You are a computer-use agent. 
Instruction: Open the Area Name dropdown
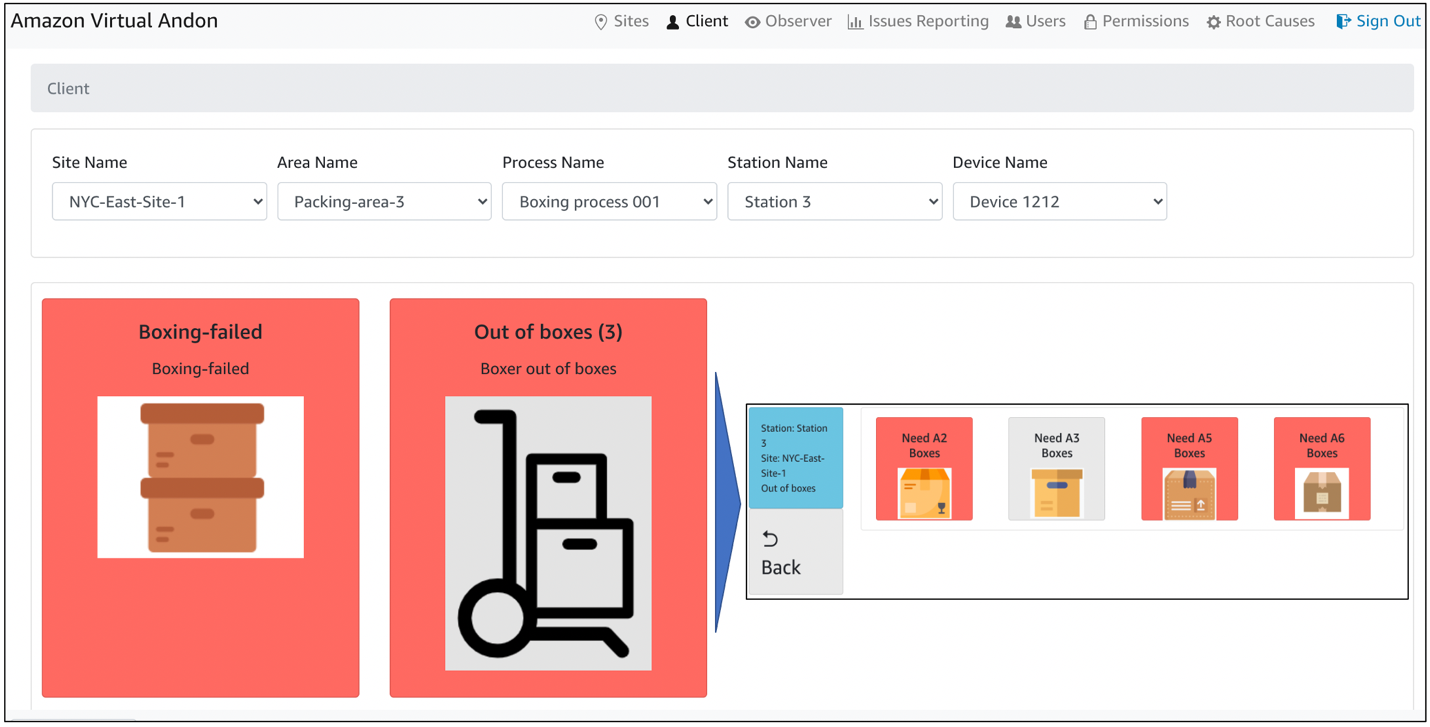[384, 201]
